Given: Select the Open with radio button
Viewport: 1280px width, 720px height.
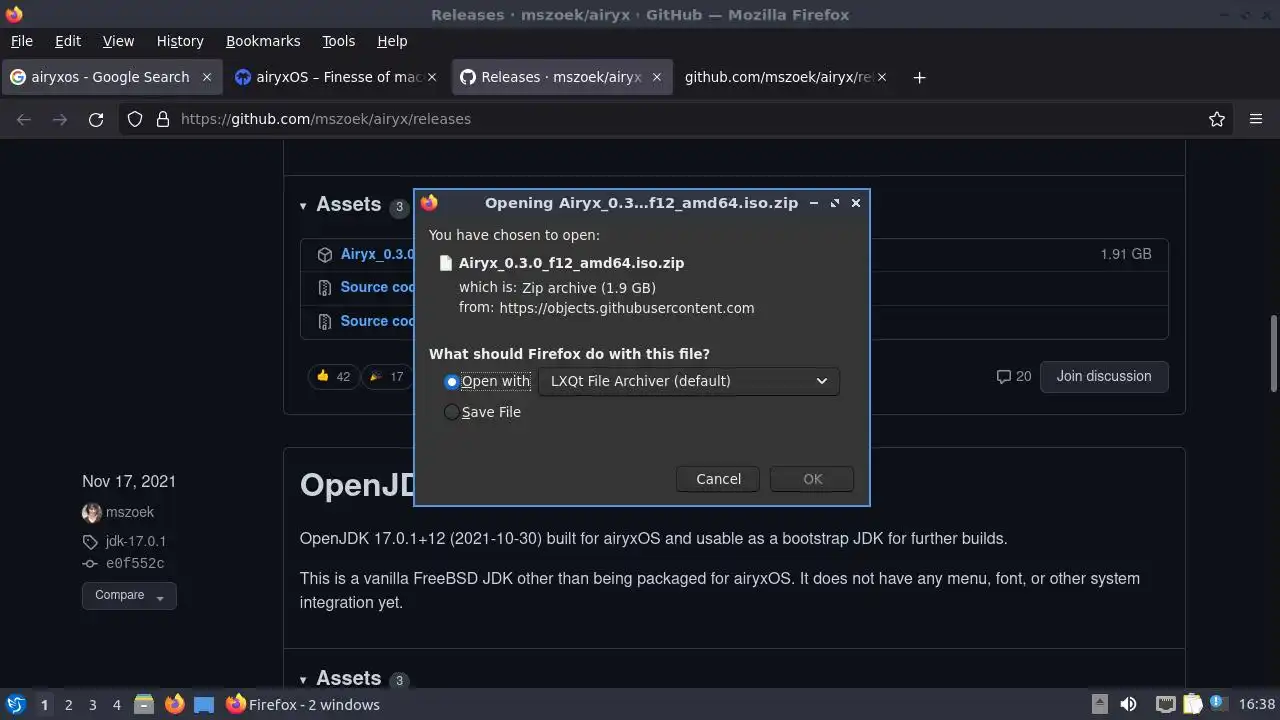Looking at the screenshot, I should pos(452,382).
